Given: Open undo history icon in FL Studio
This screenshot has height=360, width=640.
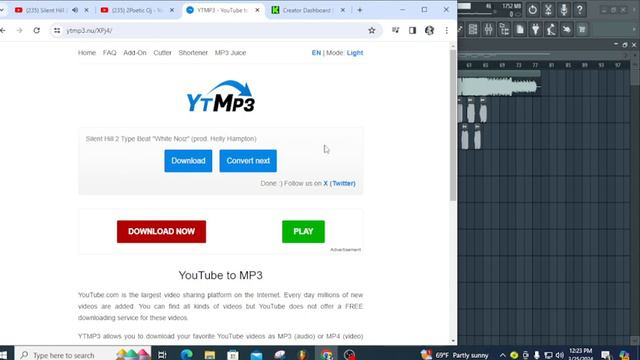Looking at the screenshot, I should pos(533,9).
